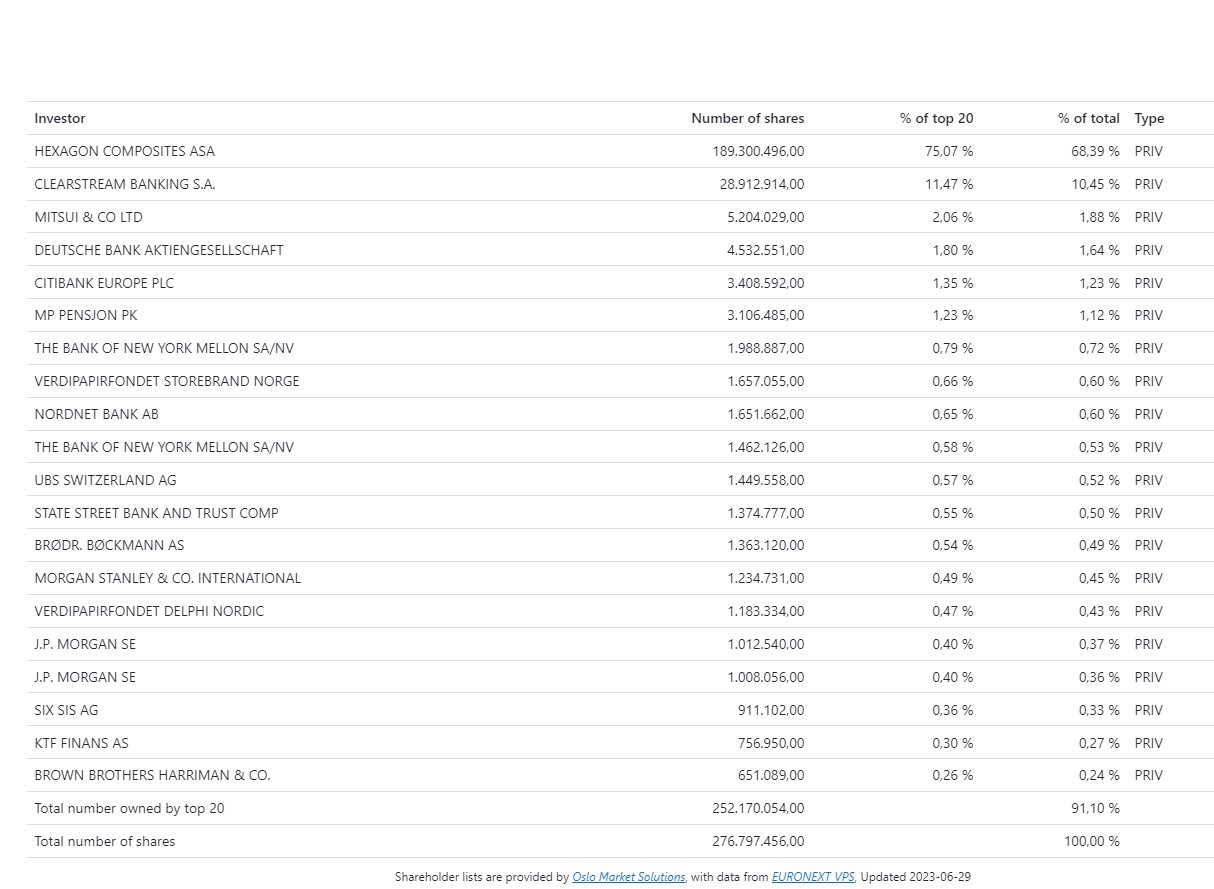The image size is (1214, 889).
Task: Select the UBS SWITZERLAND AG row
Action: pos(105,480)
